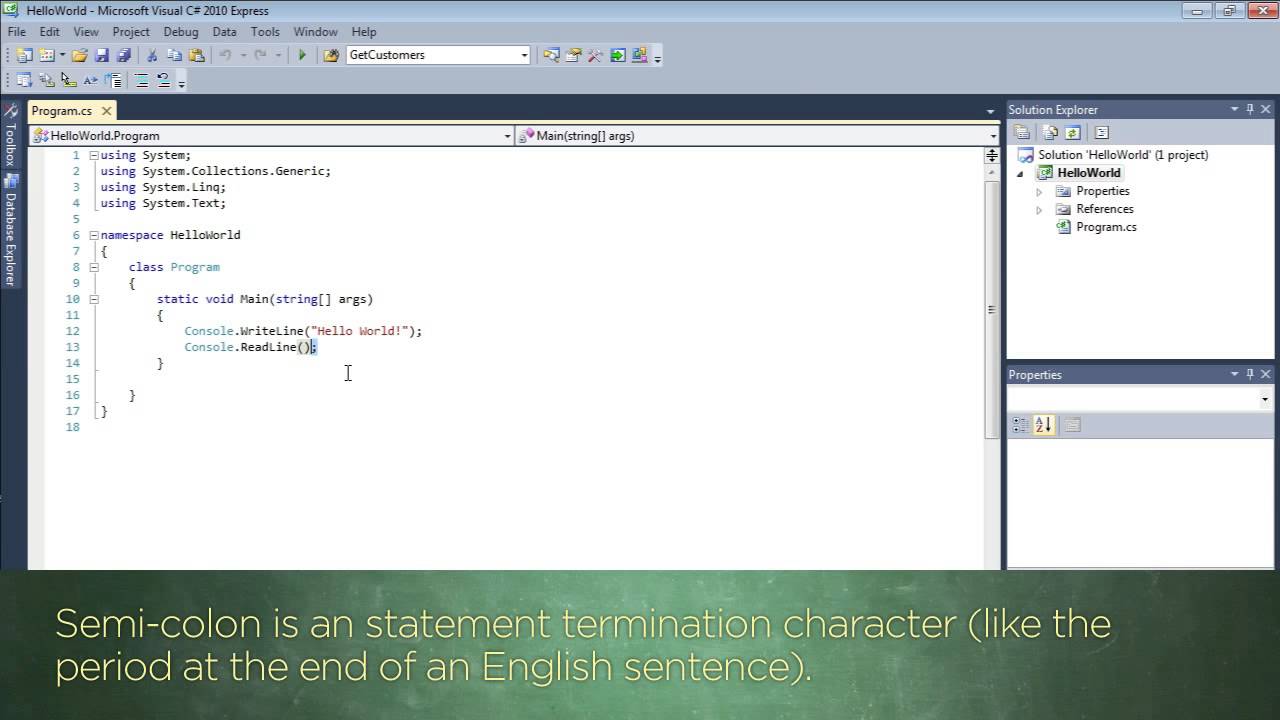Open the Help menu
This screenshot has width=1280, height=720.
[x=364, y=32]
